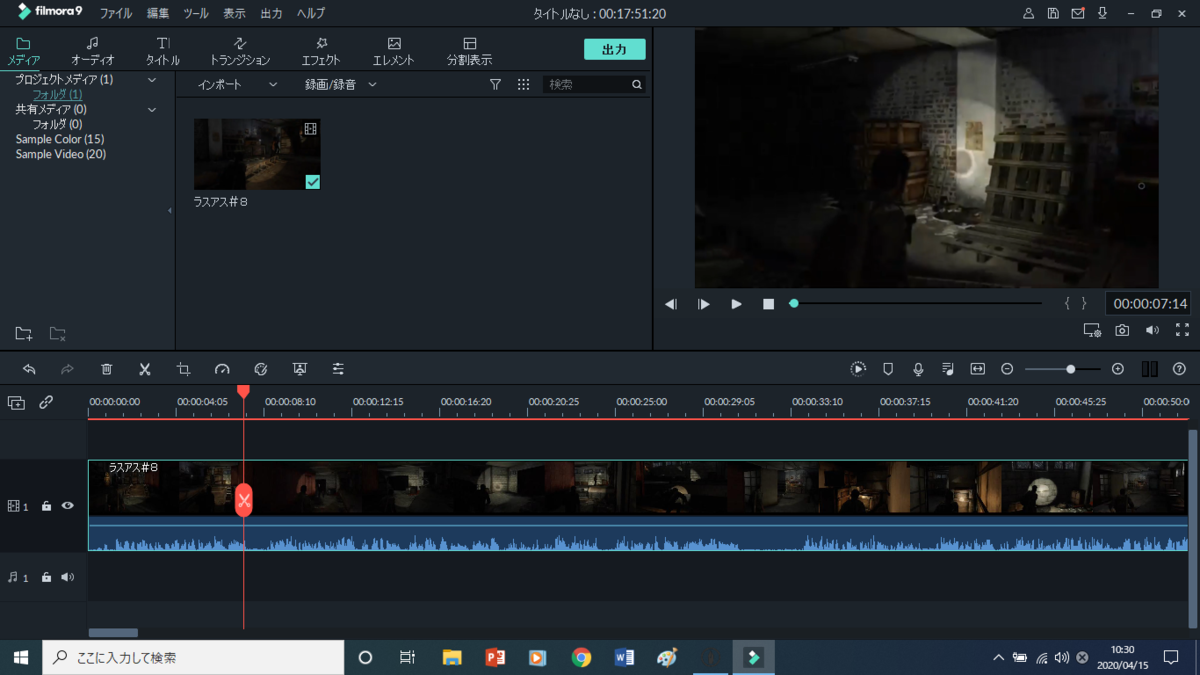The image size is (1200, 675).
Task: Filter media with the funnel icon
Action: coord(495,85)
